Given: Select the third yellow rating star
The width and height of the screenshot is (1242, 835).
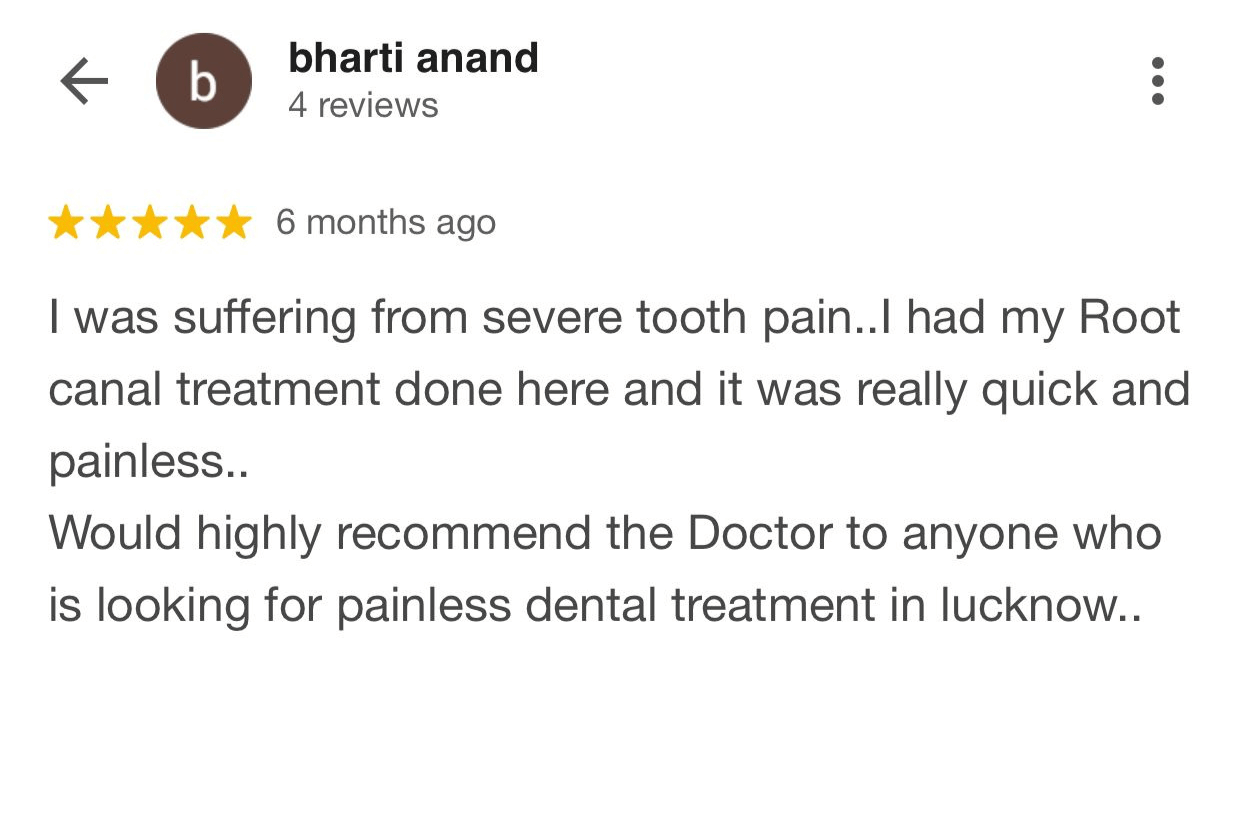Looking at the screenshot, I should (149, 223).
